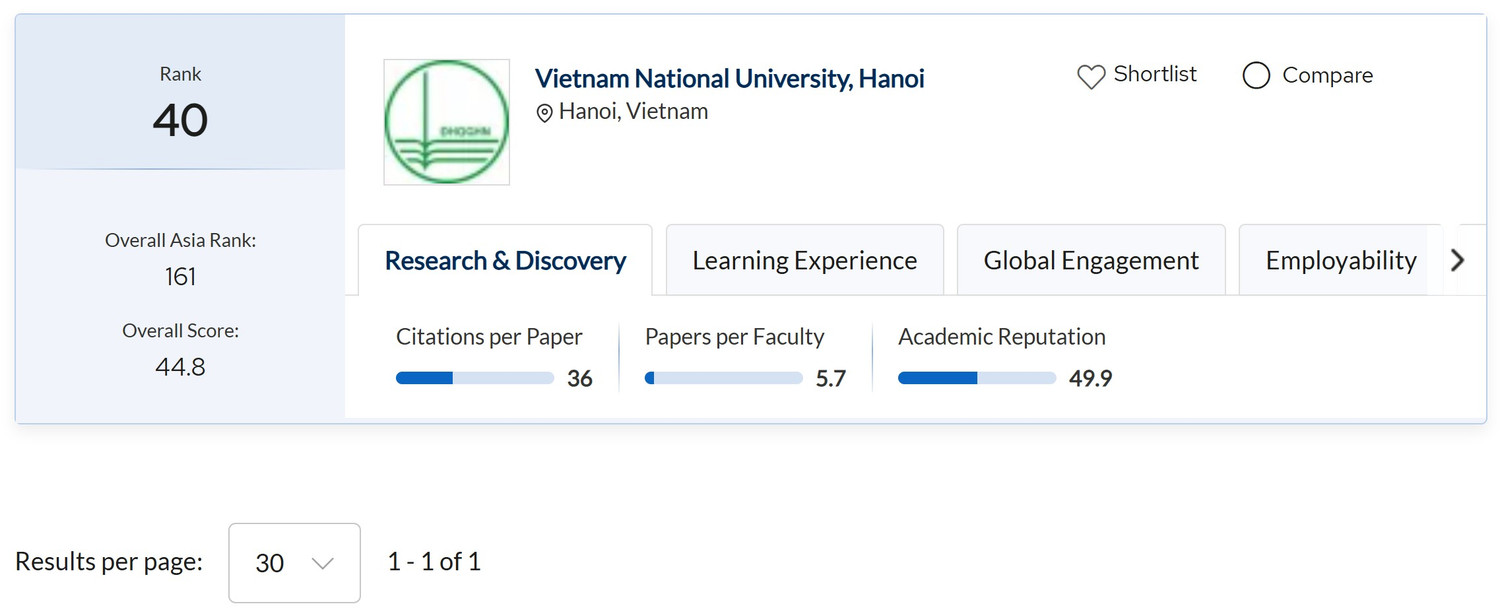Select the Research & Discovery tab
The image size is (1500, 610).
pyautogui.click(x=505, y=260)
